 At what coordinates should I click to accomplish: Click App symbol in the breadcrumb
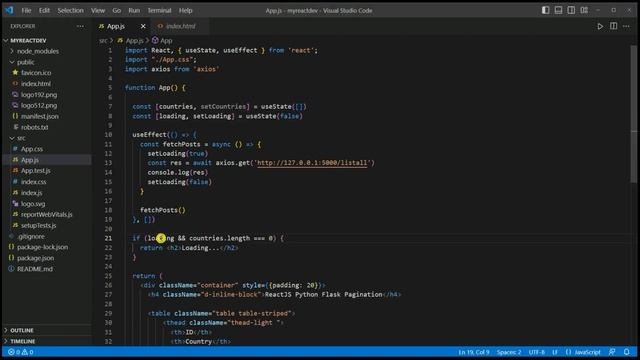click(166, 40)
